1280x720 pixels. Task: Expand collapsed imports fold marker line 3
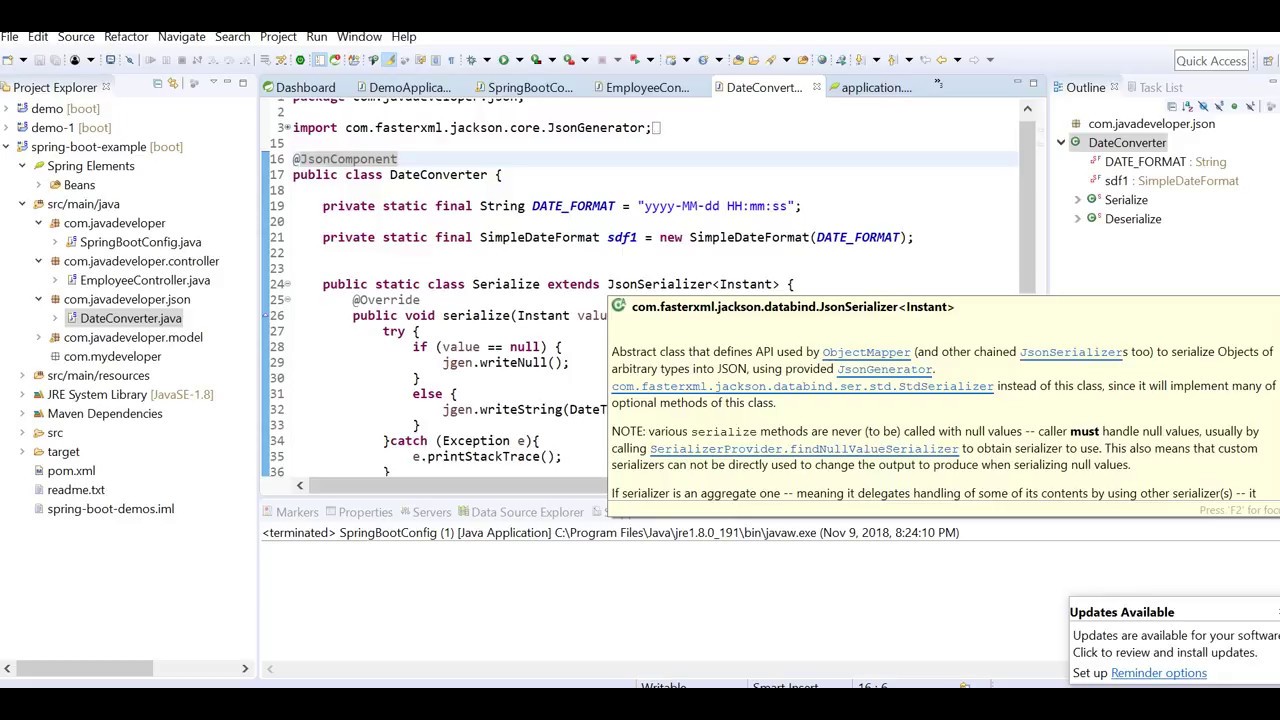(x=288, y=128)
